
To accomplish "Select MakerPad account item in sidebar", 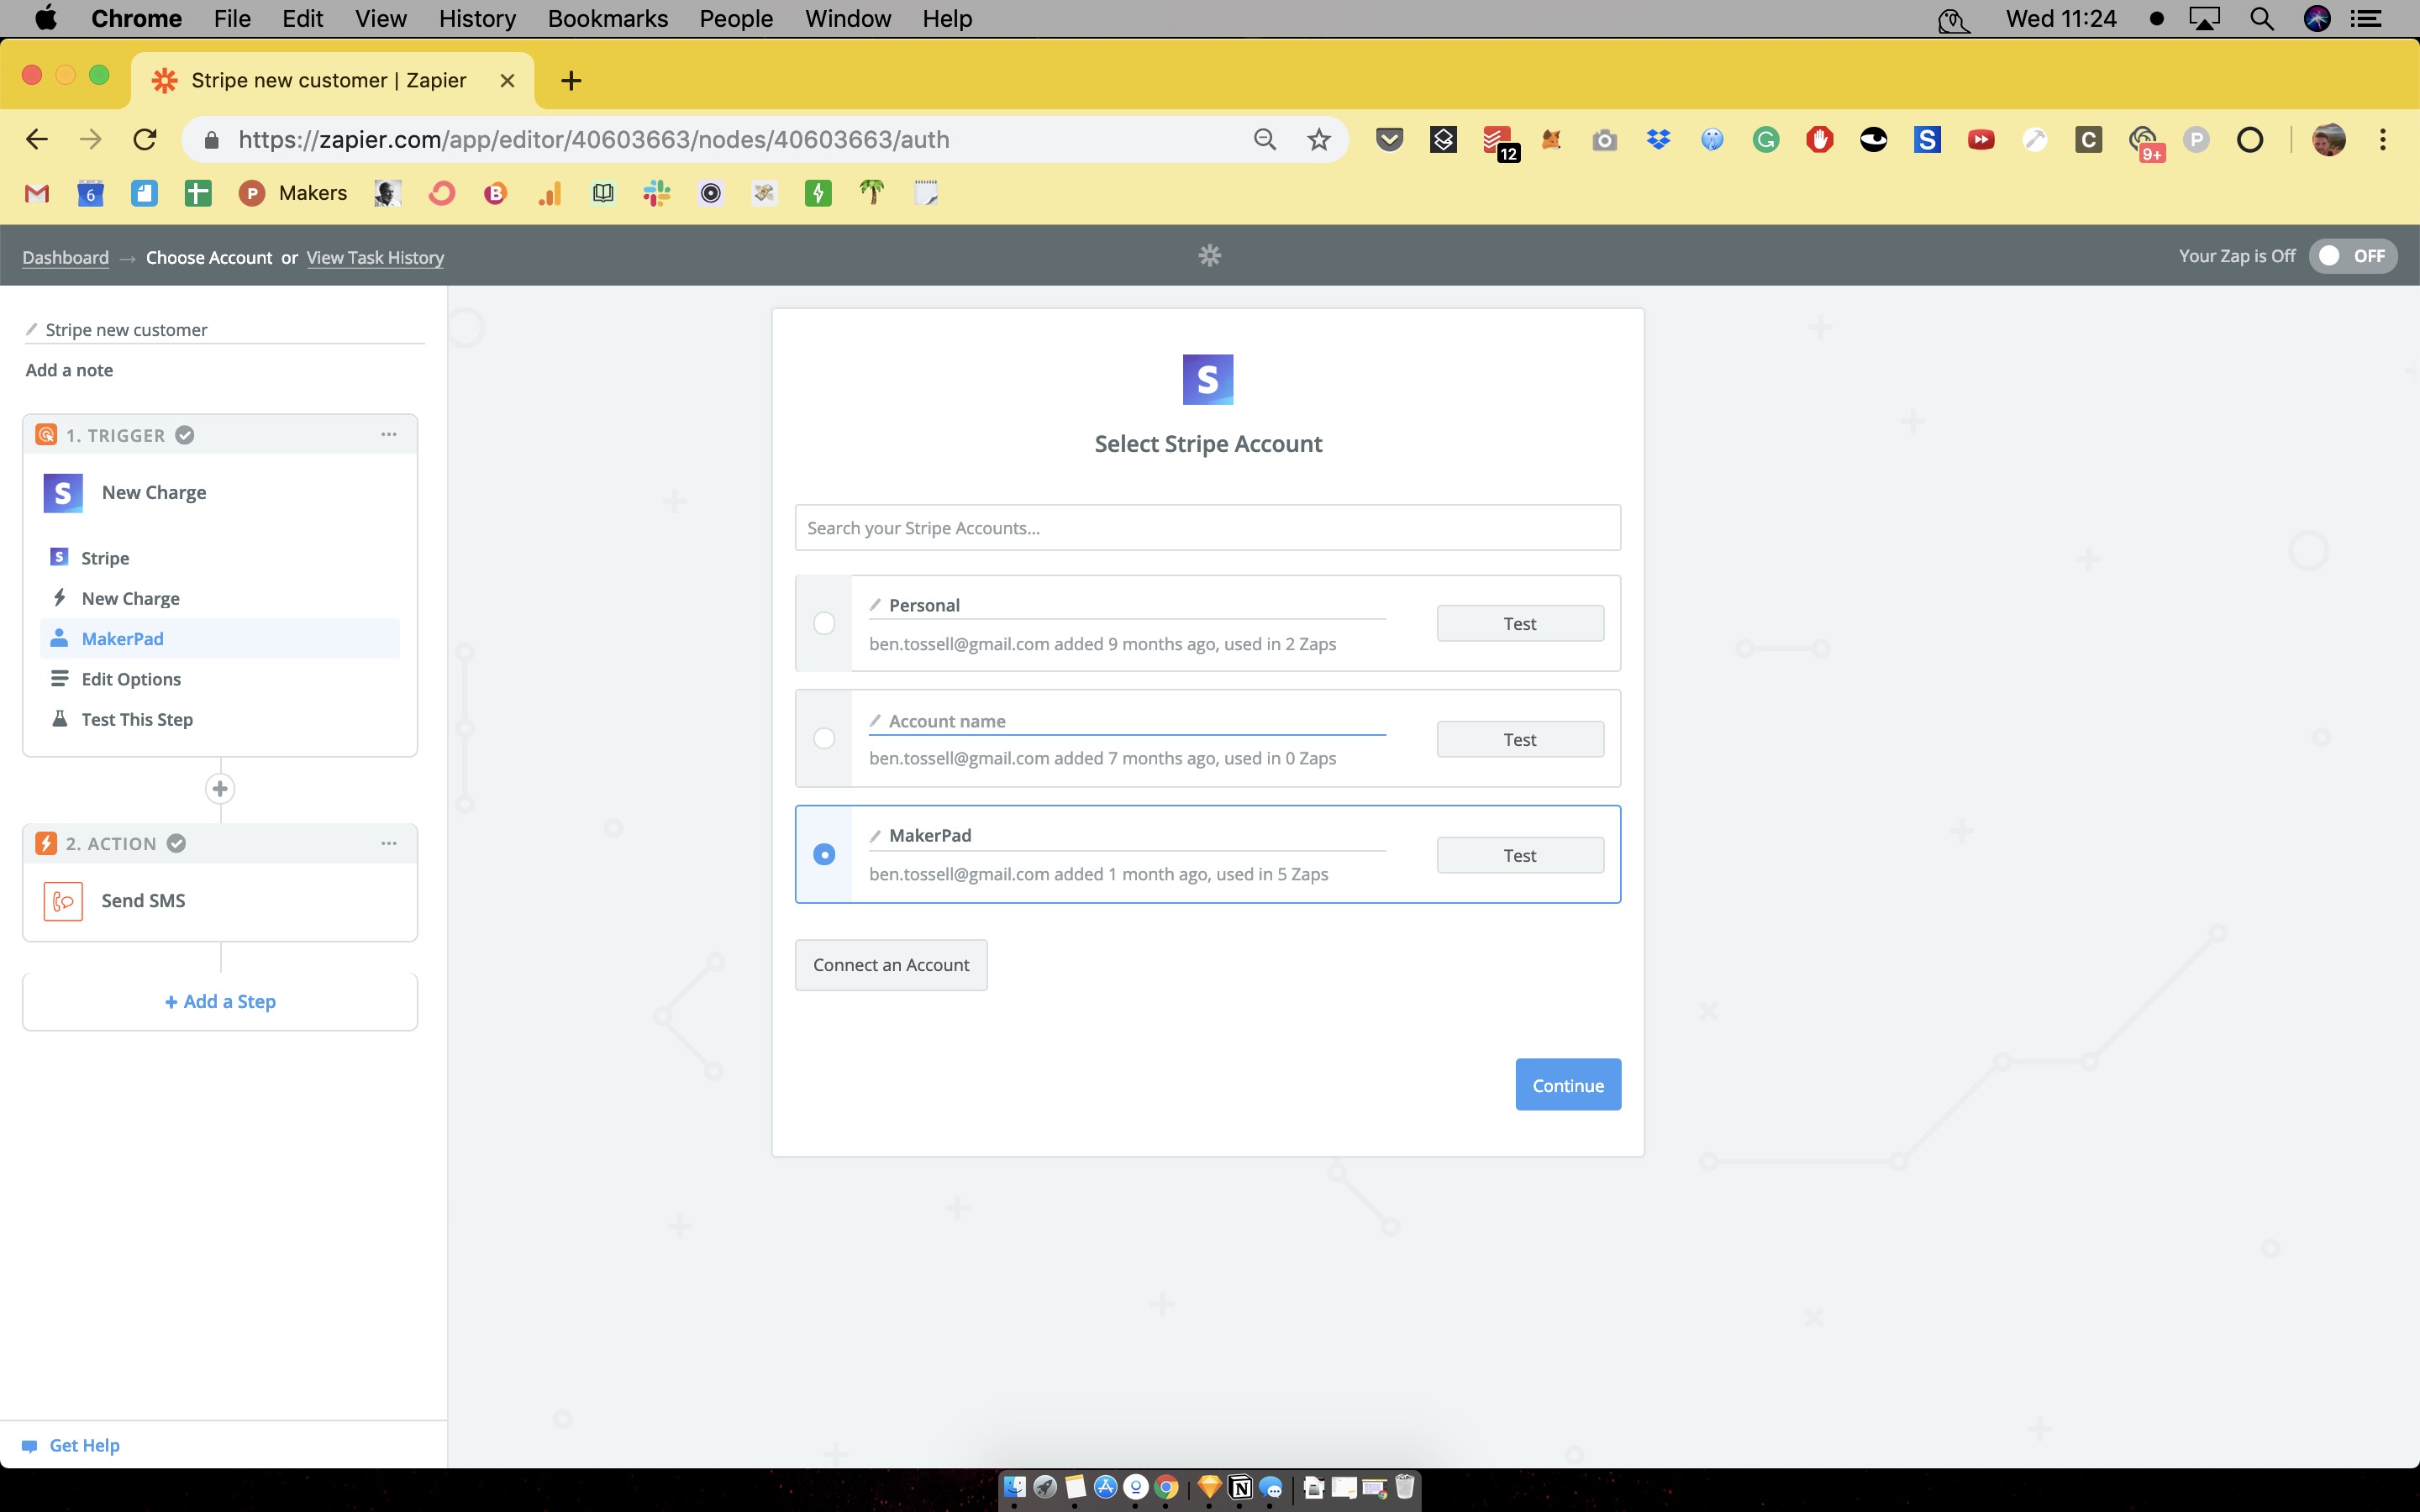I will pyautogui.click(x=220, y=638).
